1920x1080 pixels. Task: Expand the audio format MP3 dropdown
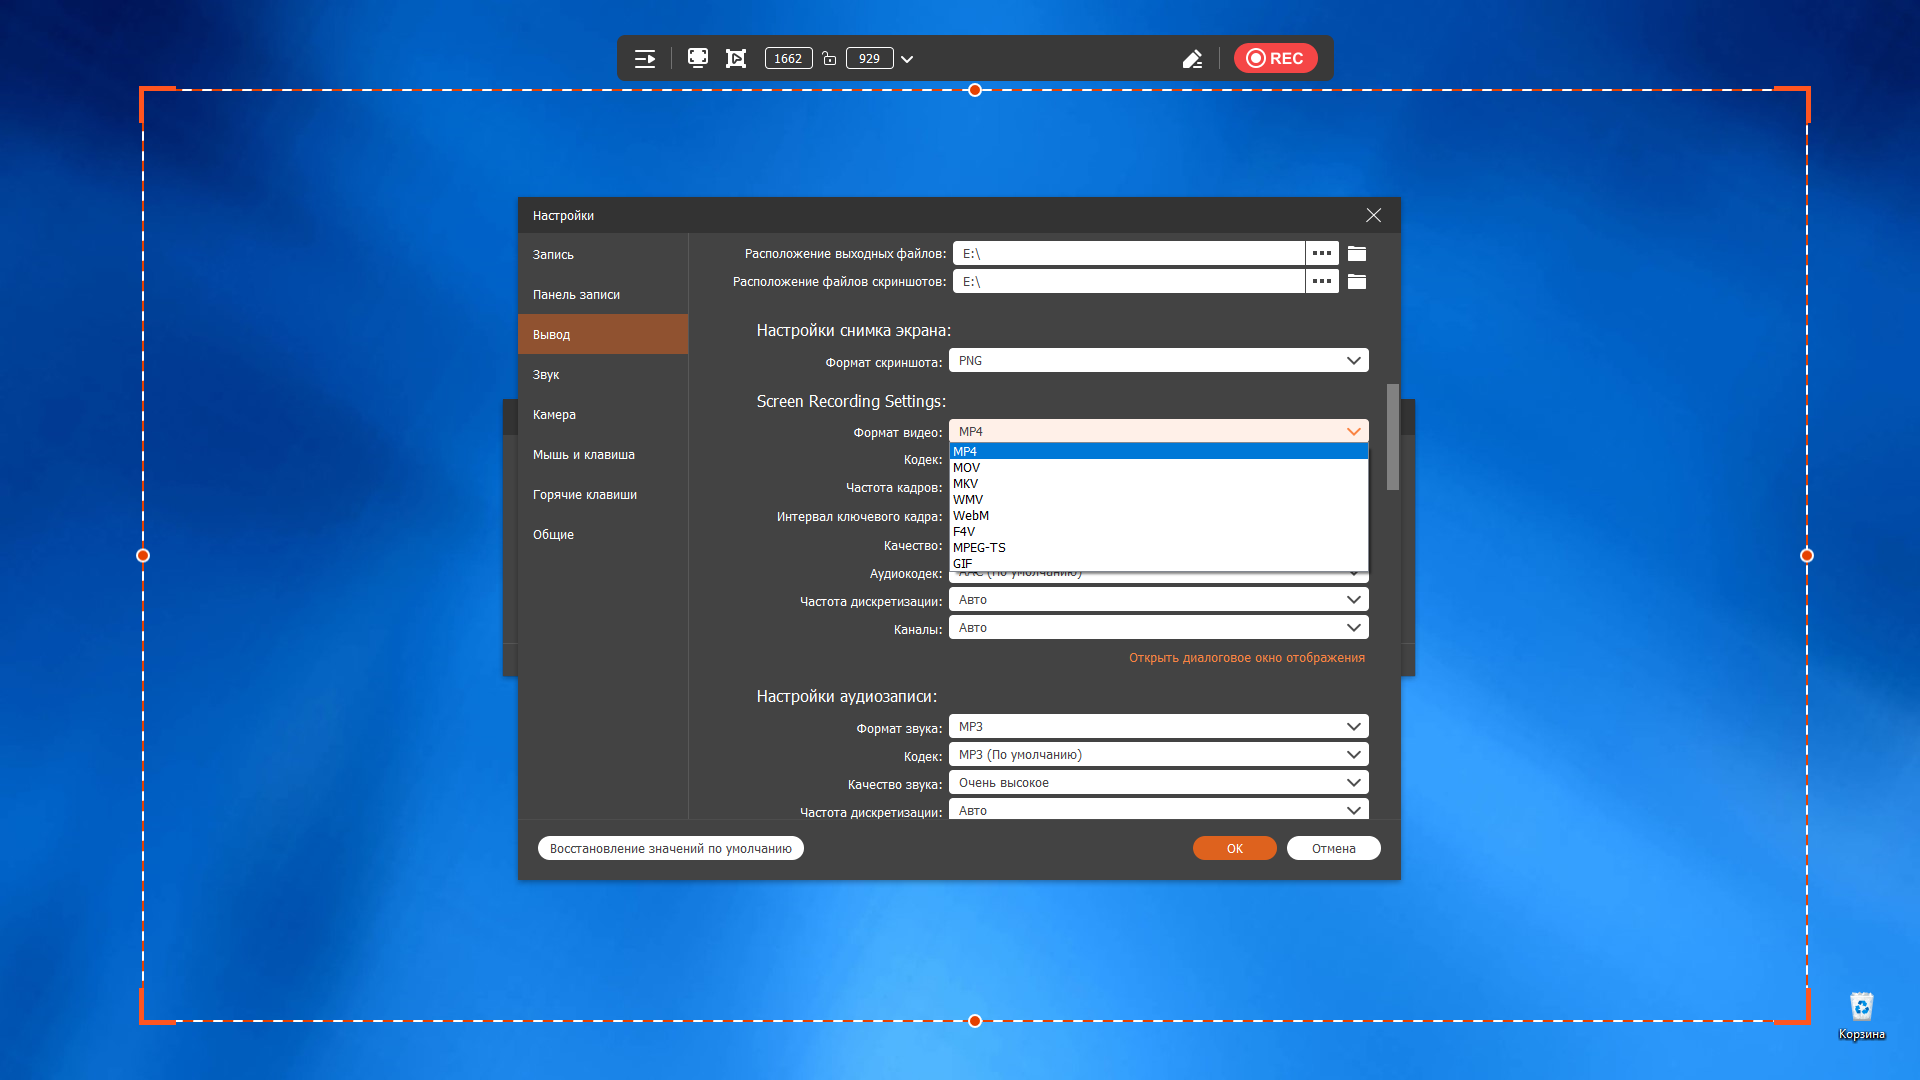pos(1158,727)
